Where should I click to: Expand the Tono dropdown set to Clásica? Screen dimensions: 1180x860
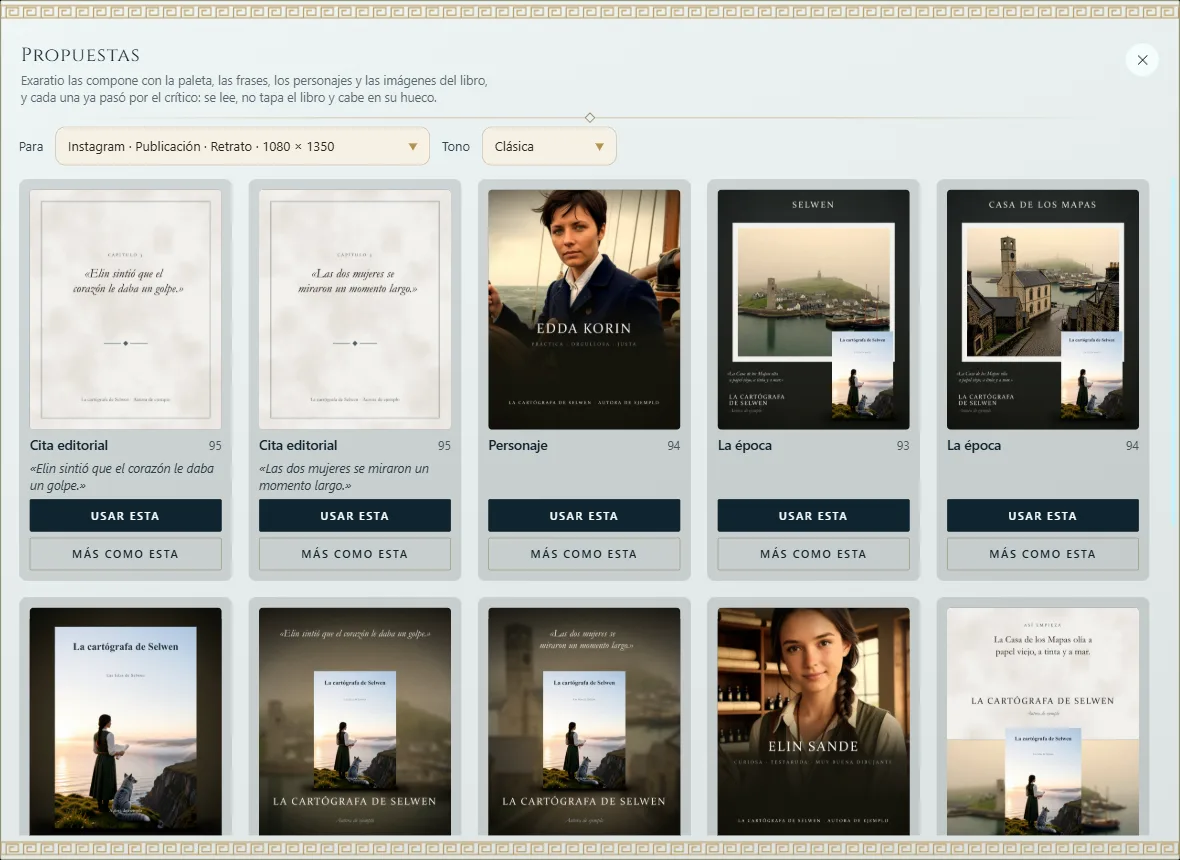point(549,146)
